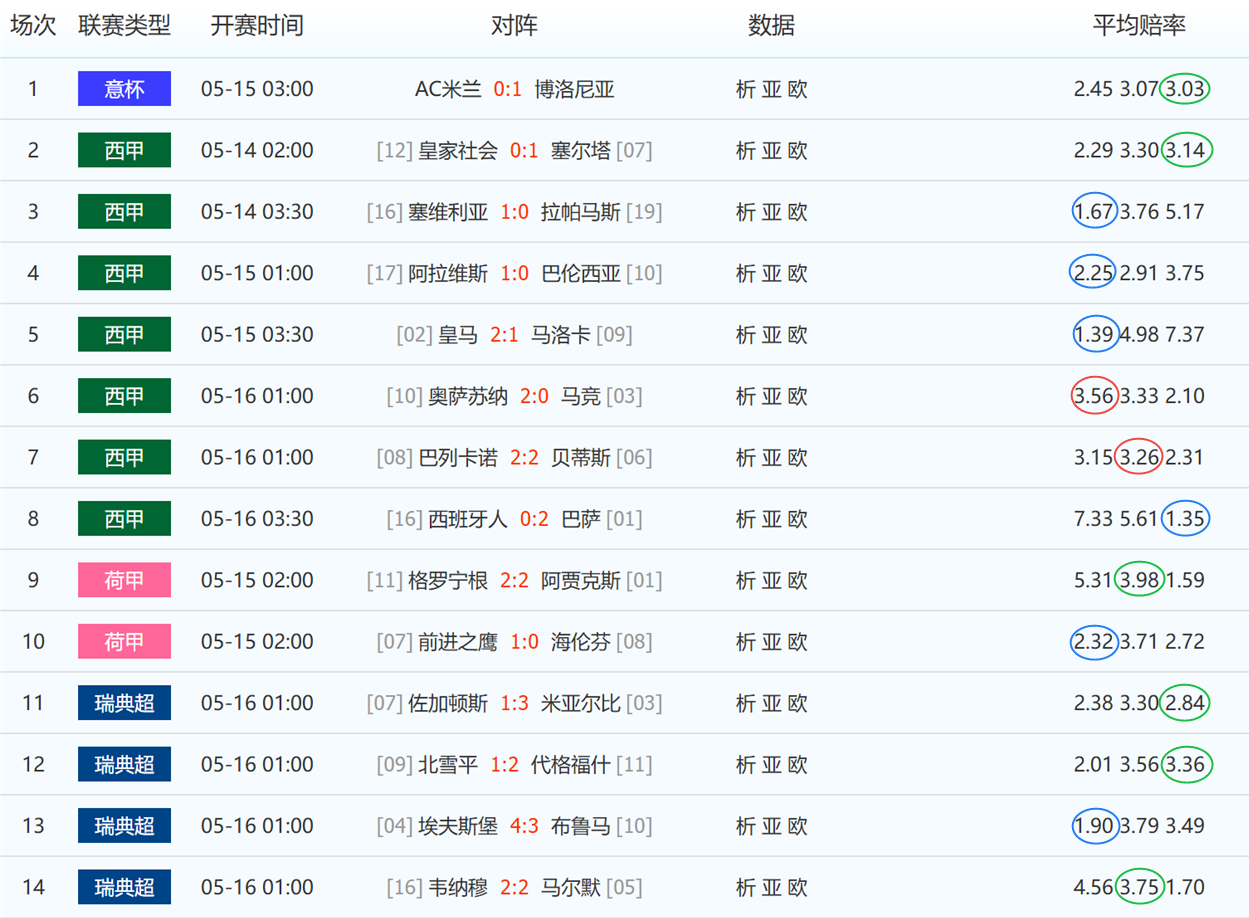1249x918 pixels.
Task: Click the 4:3 score of 埃夫斯堡 match
Action: (524, 826)
